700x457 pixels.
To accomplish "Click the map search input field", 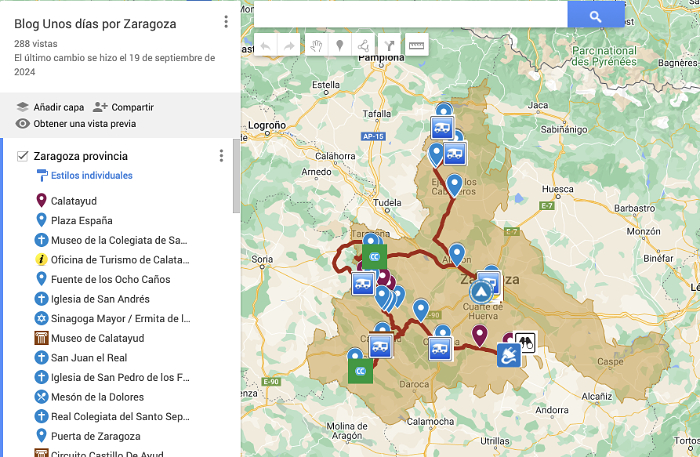I will [x=411, y=15].
